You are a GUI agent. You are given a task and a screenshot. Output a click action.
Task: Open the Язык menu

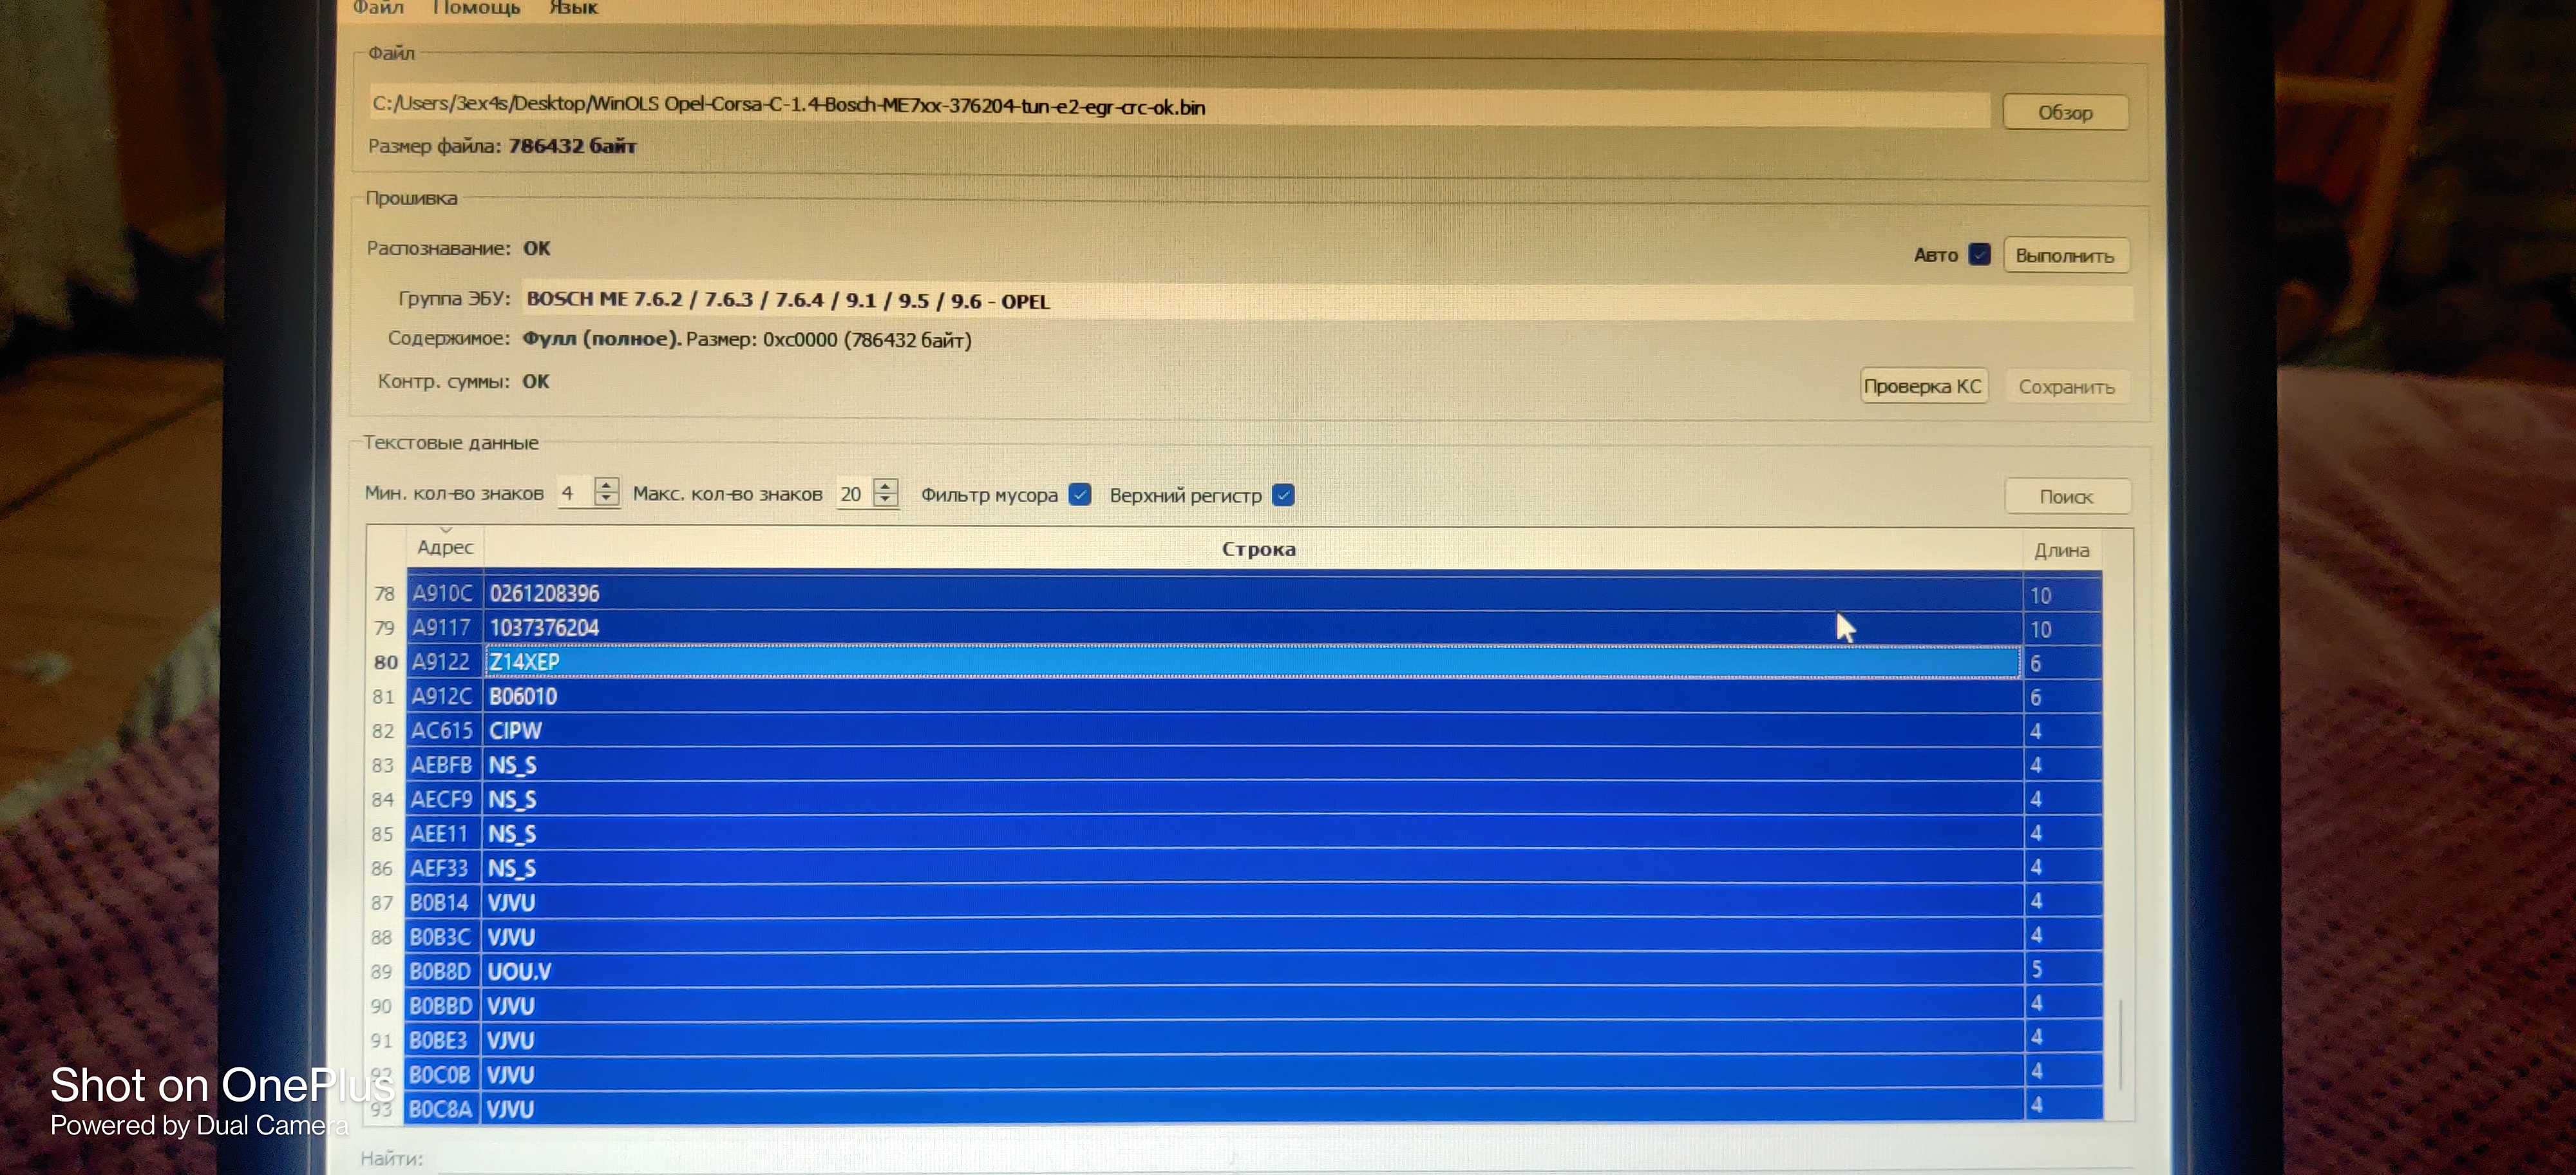click(573, 8)
